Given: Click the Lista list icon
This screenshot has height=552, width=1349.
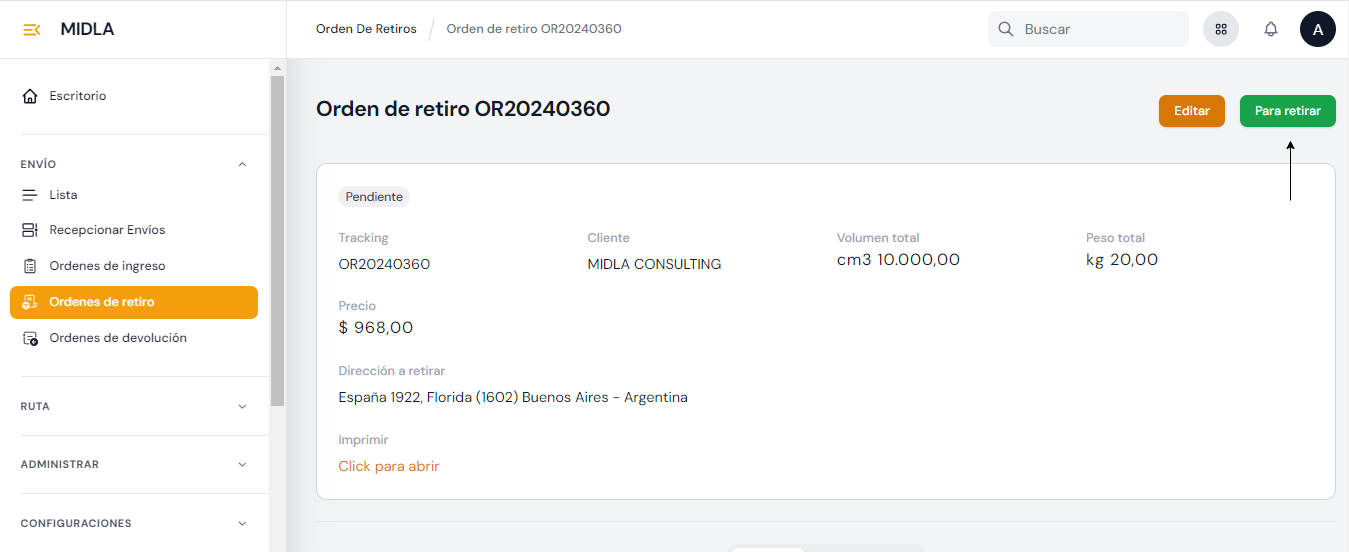Looking at the screenshot, I should [30, 195].
